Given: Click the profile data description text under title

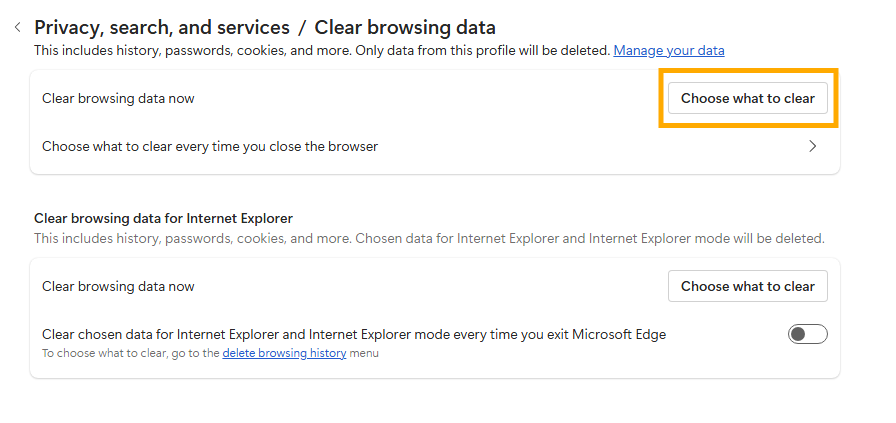Looking at the screenshot, I should tap(322, 50).
